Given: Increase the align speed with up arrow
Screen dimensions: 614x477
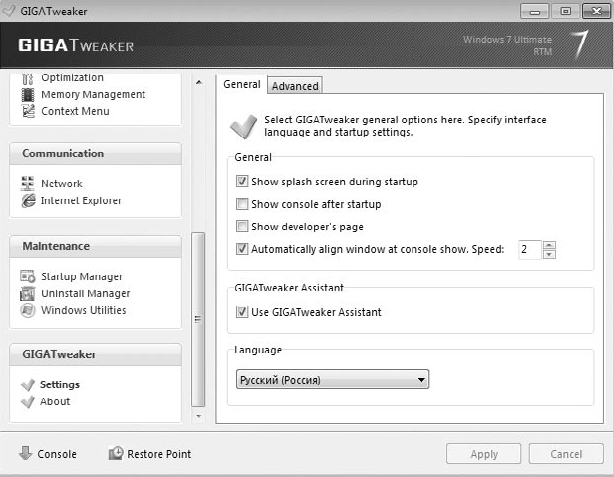Looking at the screenshot, I should point(549,245).
